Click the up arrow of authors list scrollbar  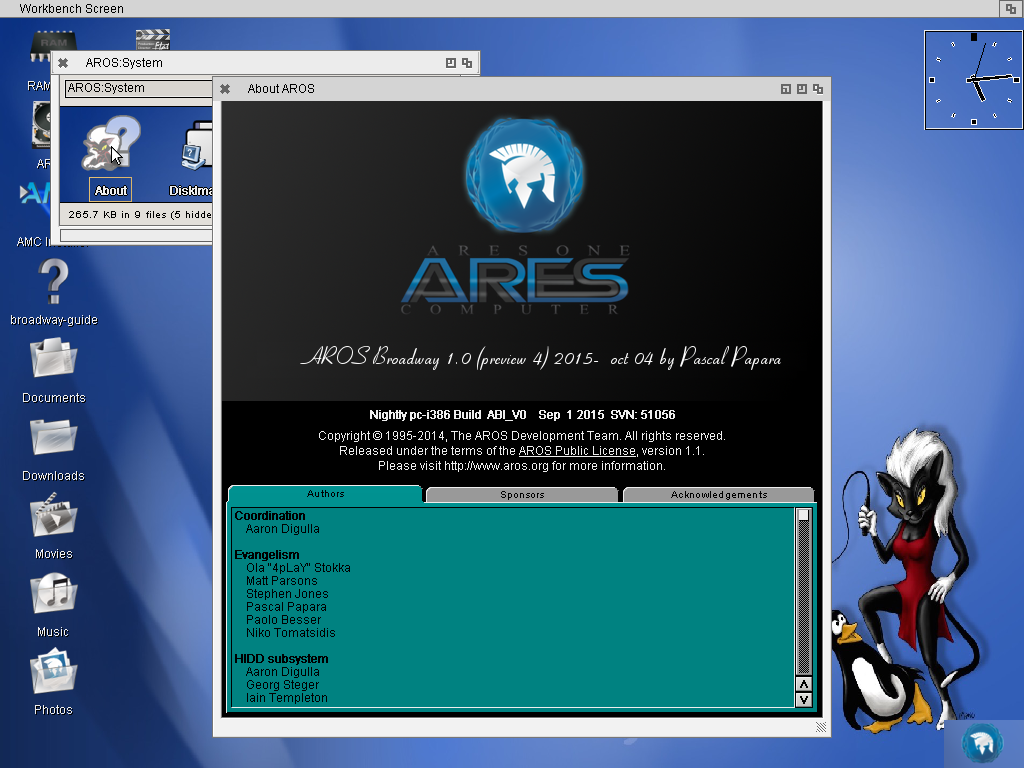(803, 685)
